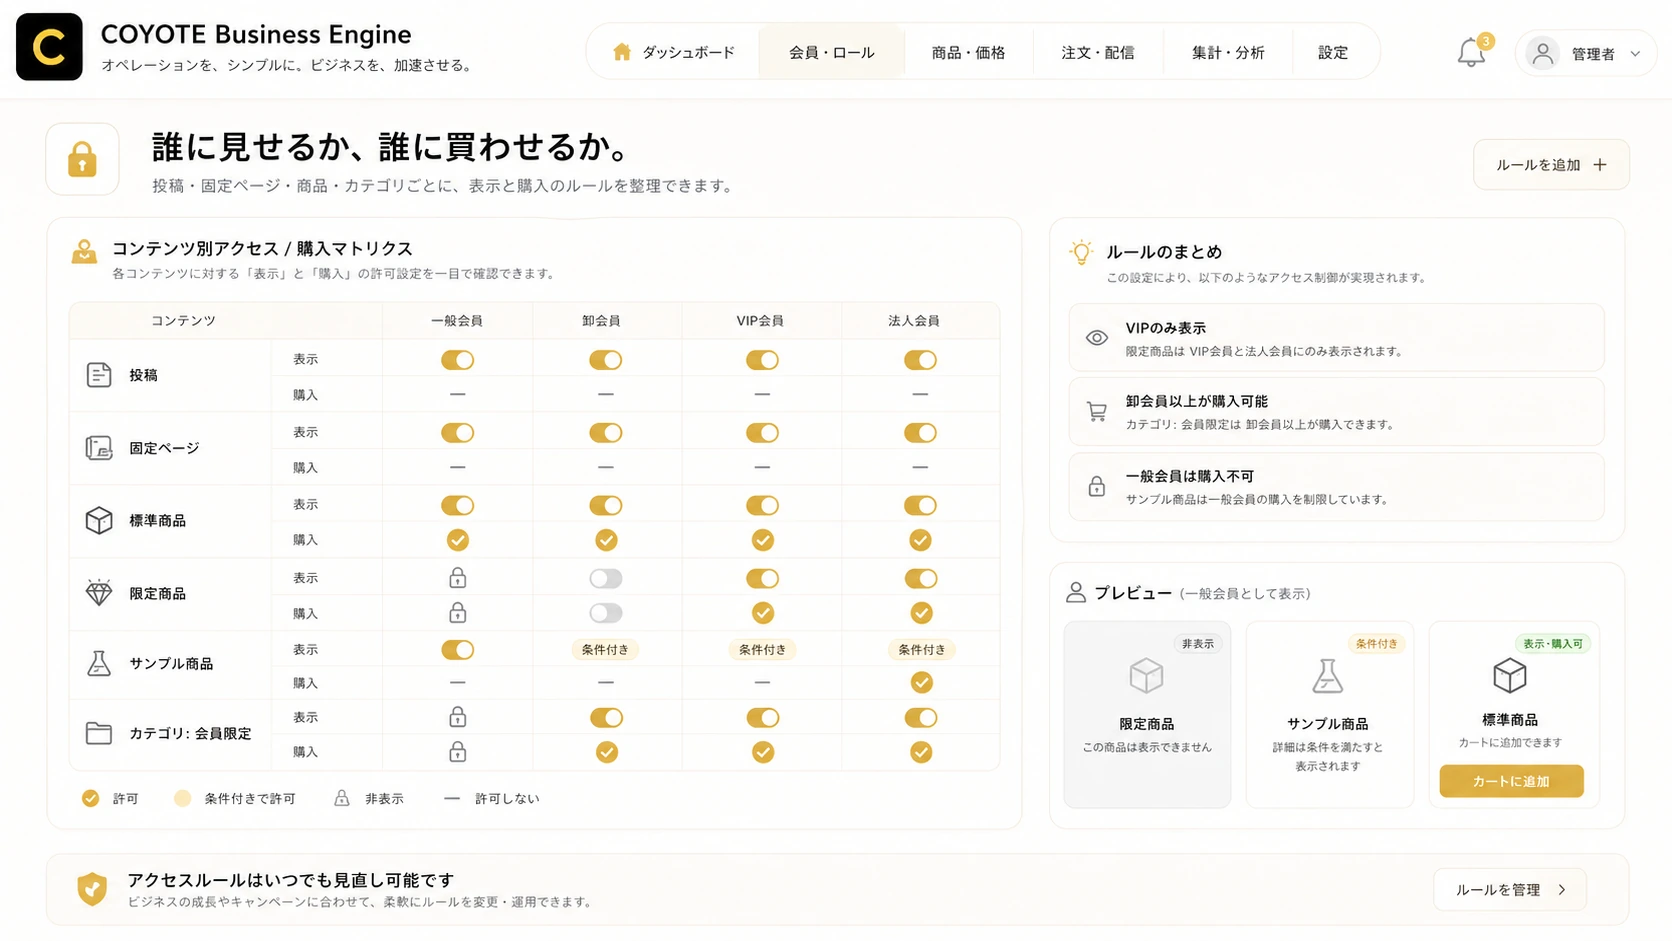Click the chevron in ルールを管理
Viewport: 1672px width, 941px height.
pos(1562,890)
